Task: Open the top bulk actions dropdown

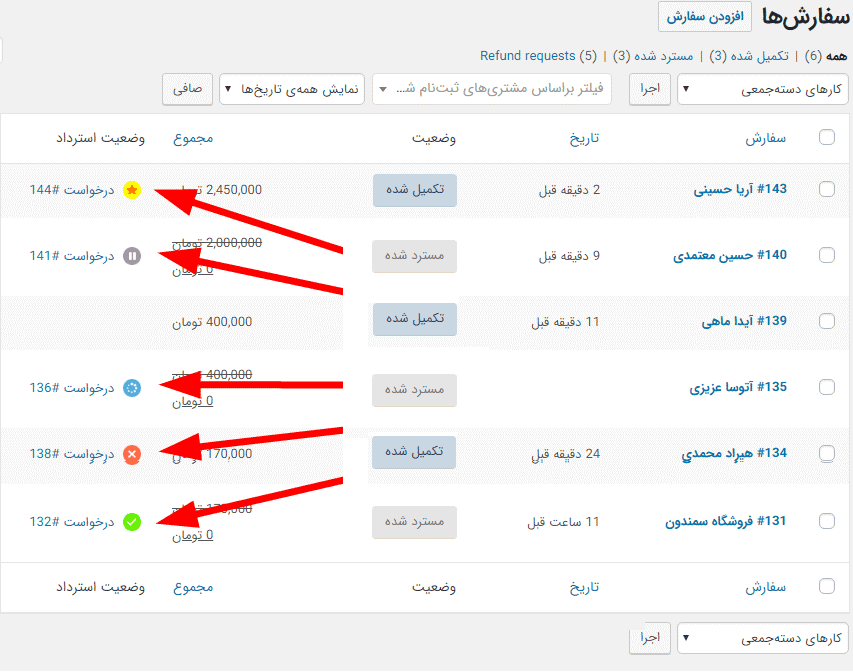Action: click(x=762, y=89)
